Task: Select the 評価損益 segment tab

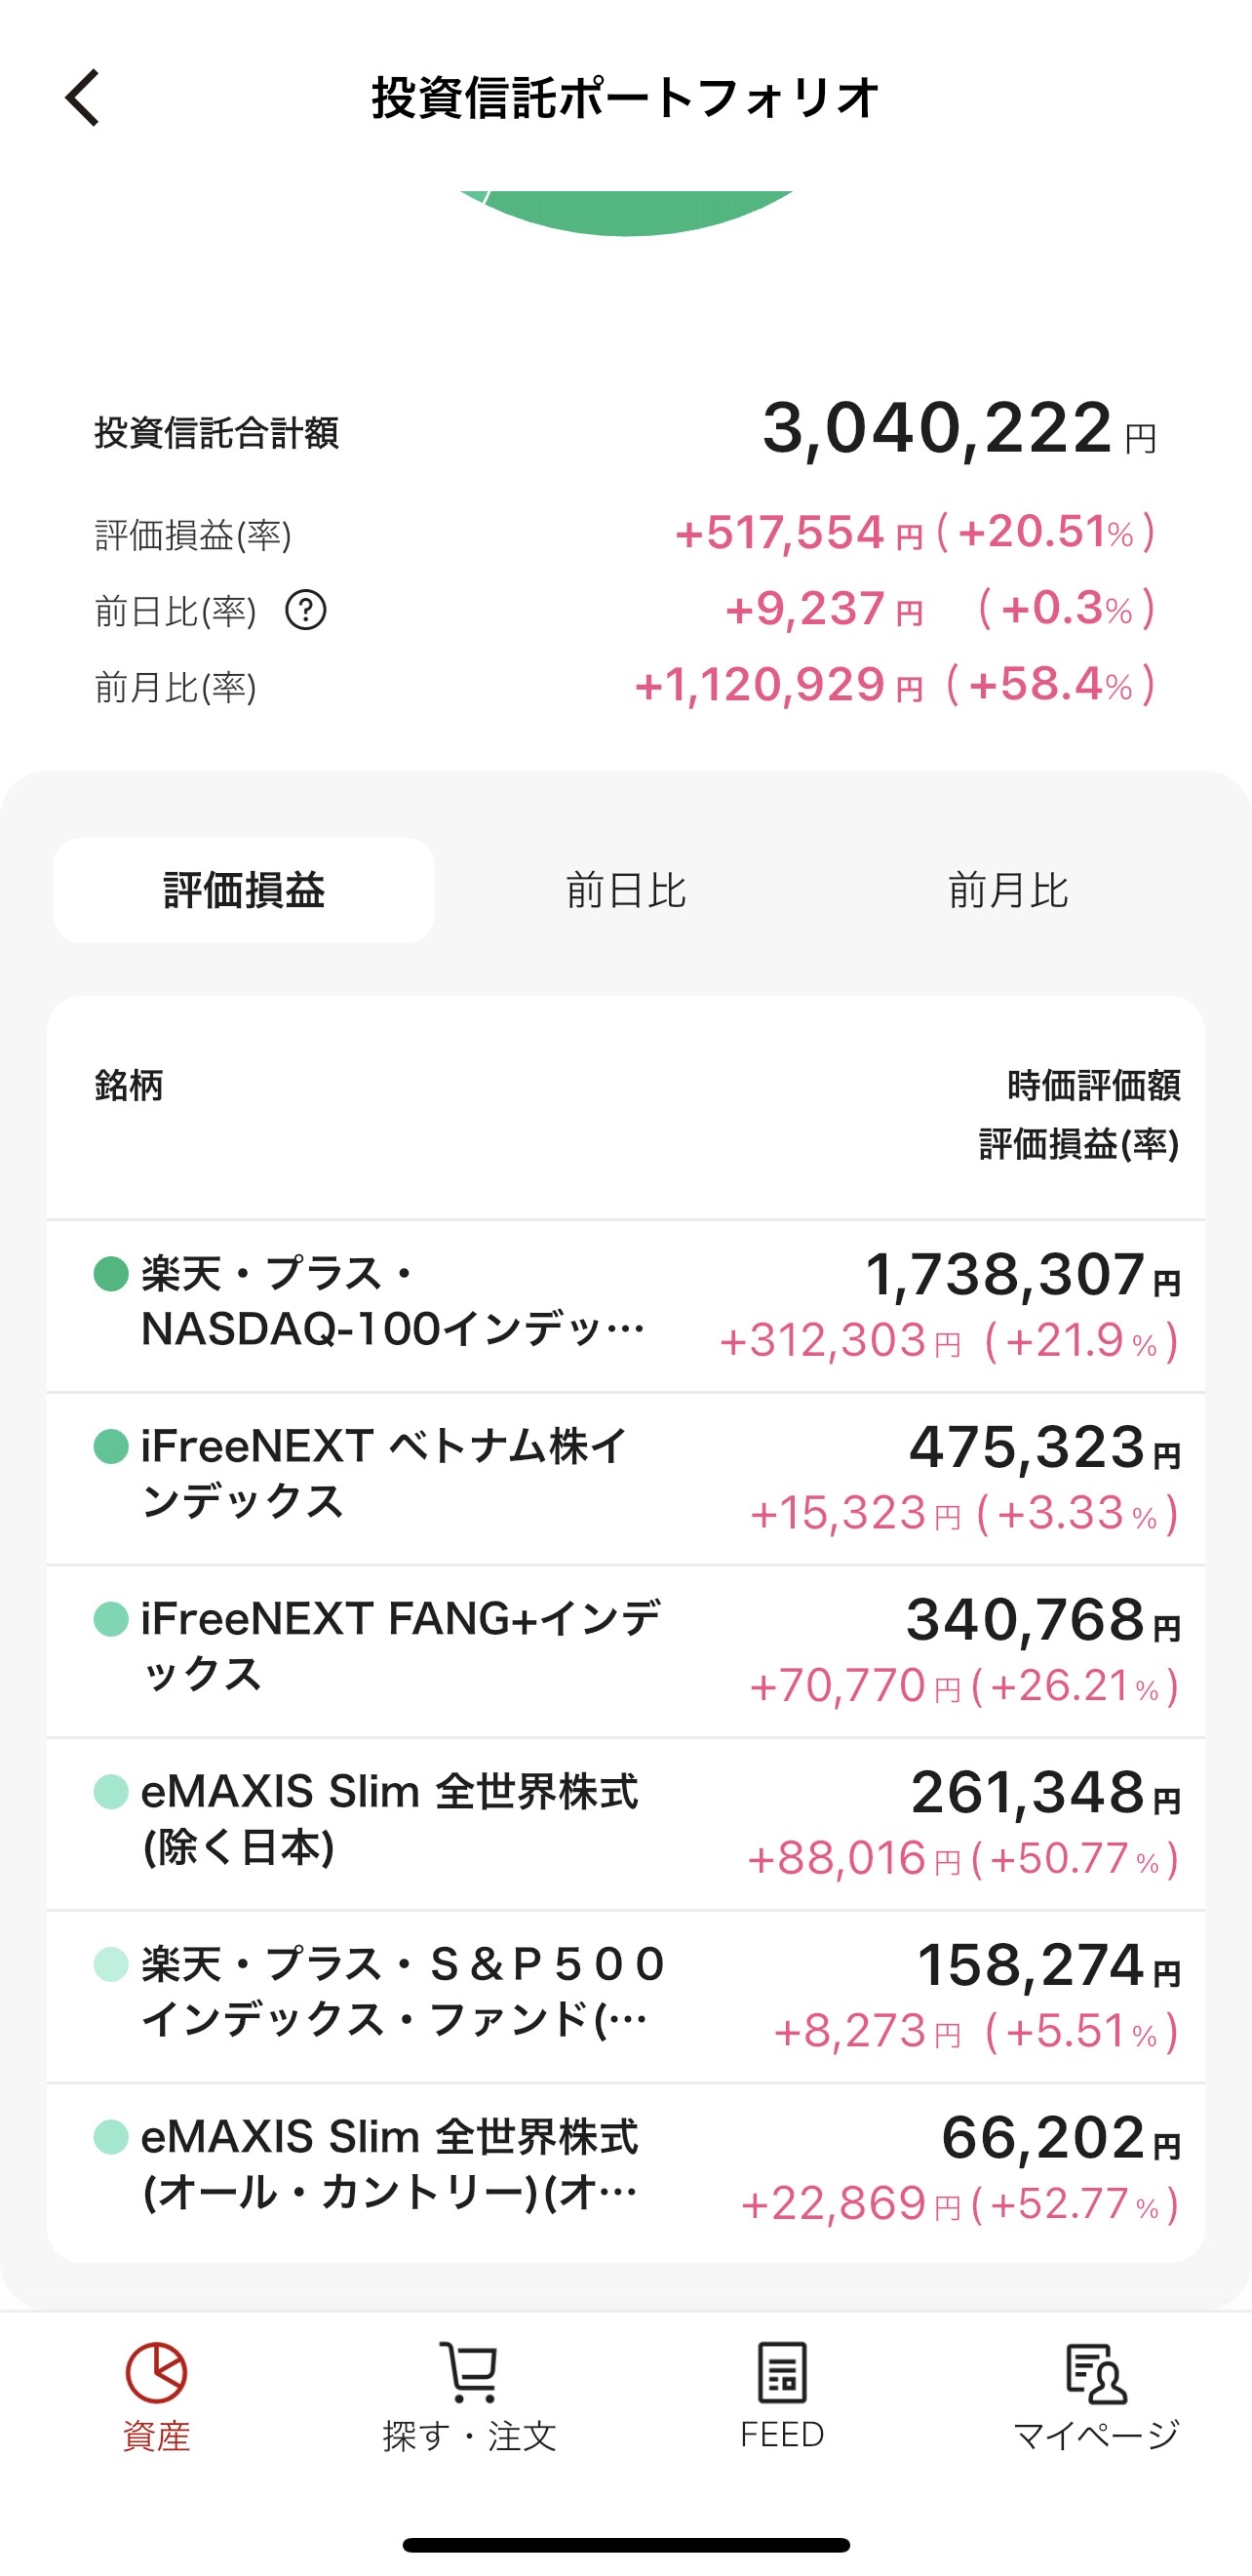Action: (x=244, y=891)
